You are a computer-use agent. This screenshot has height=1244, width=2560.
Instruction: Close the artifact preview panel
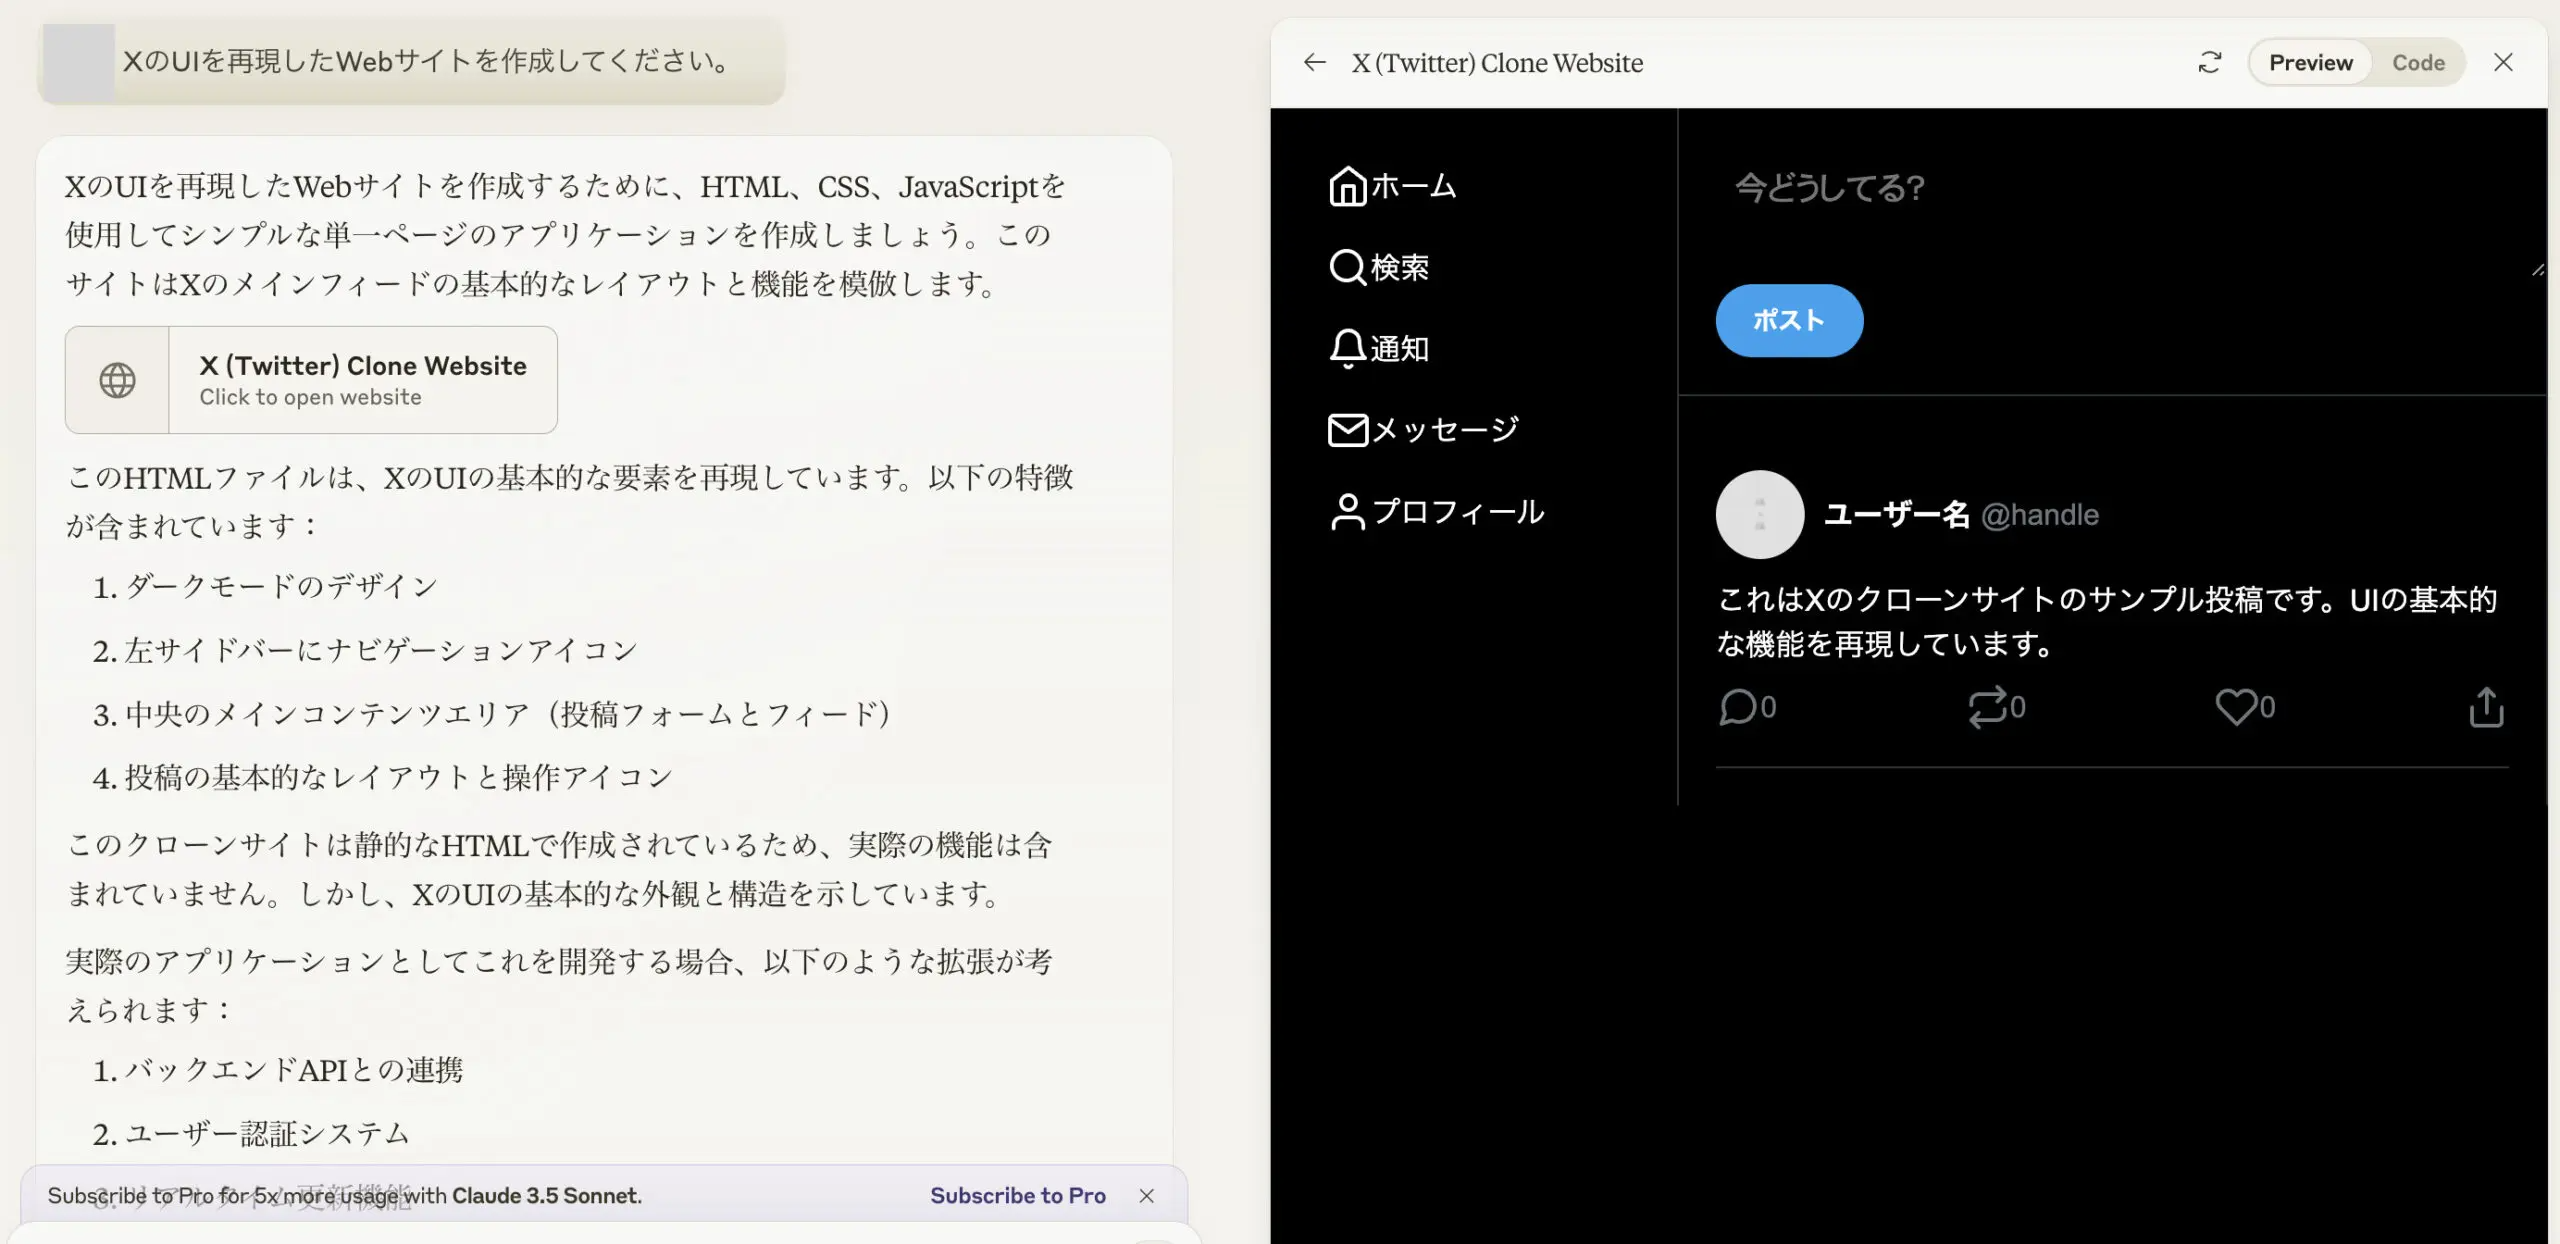pos(2503,63)
